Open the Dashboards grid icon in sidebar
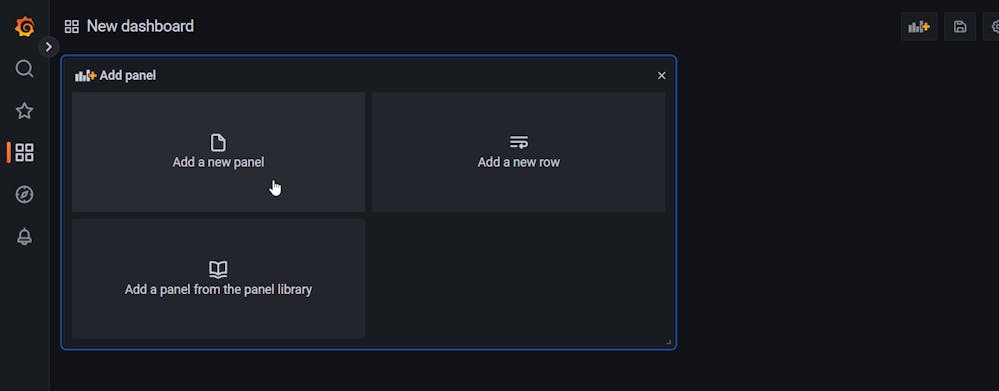The width and height of the screenshot is (999, 391). (24, 152)
